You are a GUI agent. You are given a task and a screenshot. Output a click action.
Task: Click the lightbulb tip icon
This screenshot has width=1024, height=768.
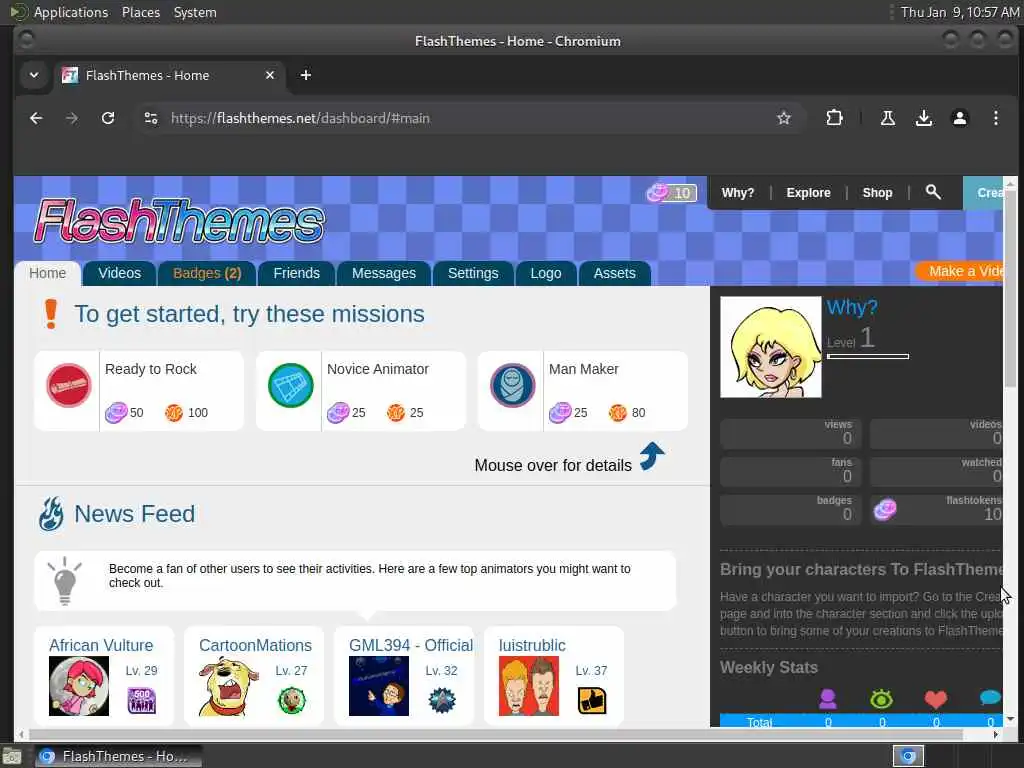coord(65,581)
